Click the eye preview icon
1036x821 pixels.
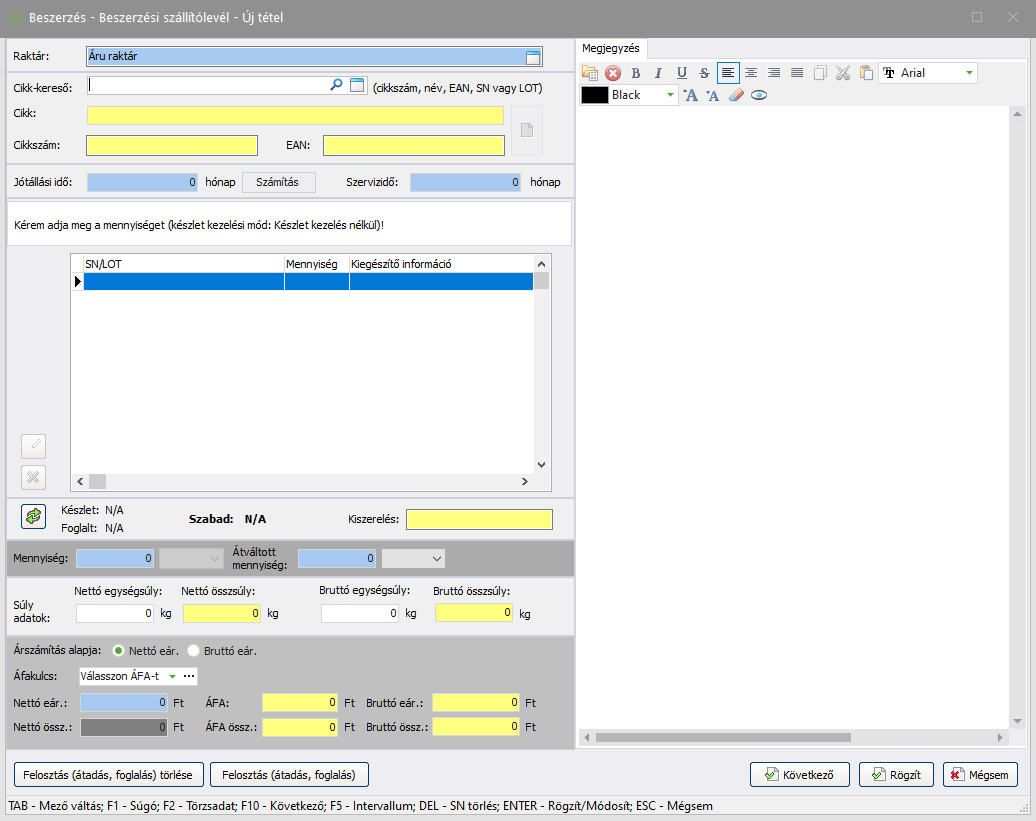pyautogui.click(x=759, y=95)
